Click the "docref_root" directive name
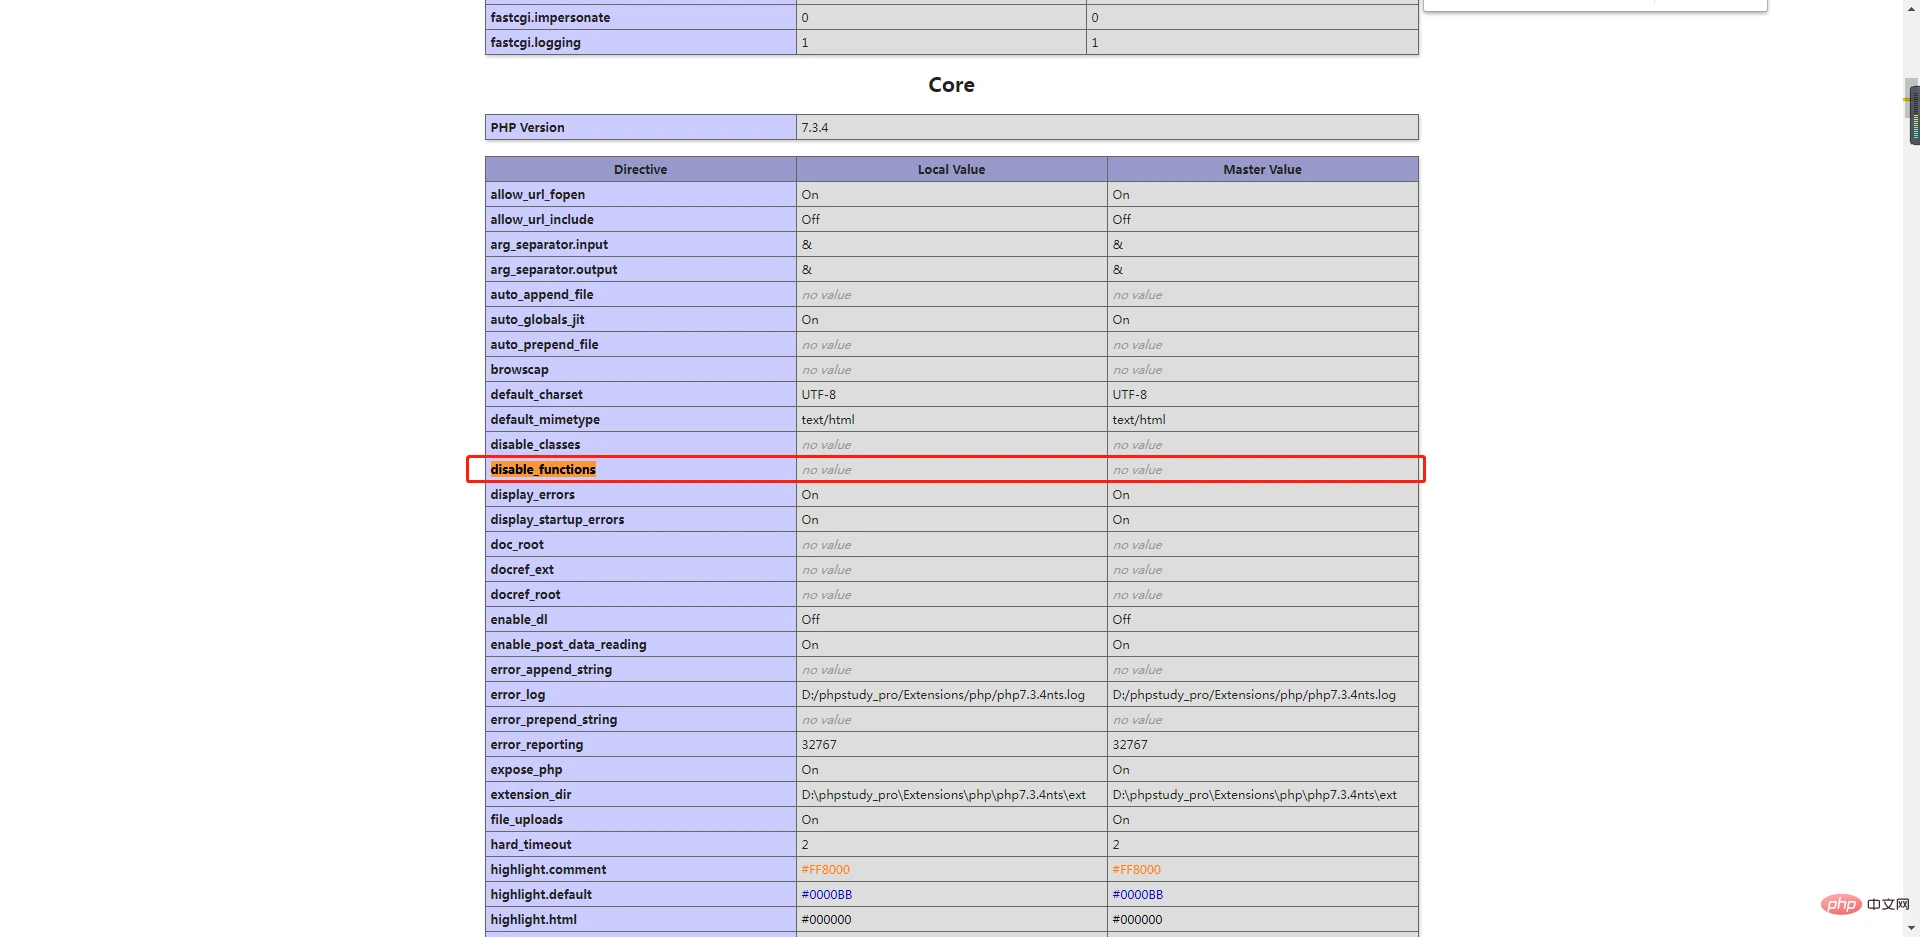The image size is (1920, 937). 525,595
